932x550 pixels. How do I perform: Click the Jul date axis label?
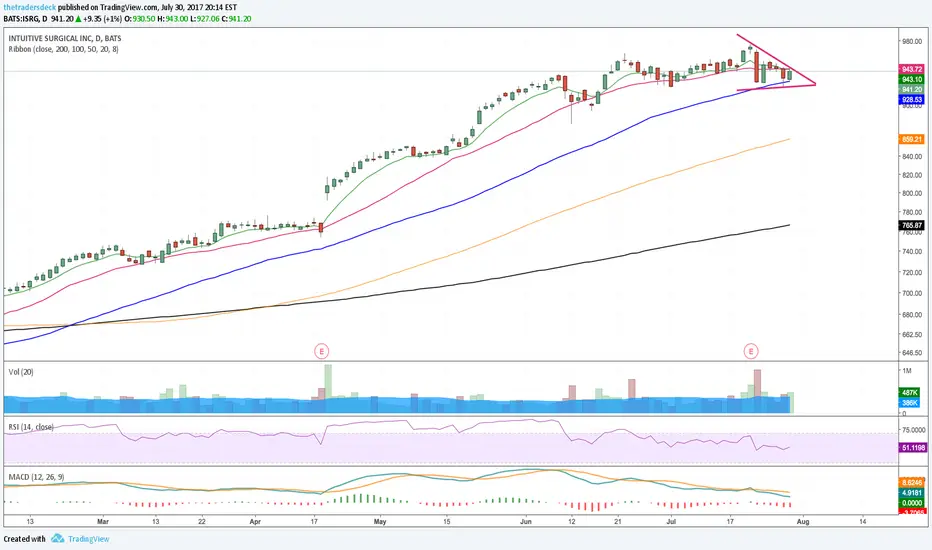[671, 521]
